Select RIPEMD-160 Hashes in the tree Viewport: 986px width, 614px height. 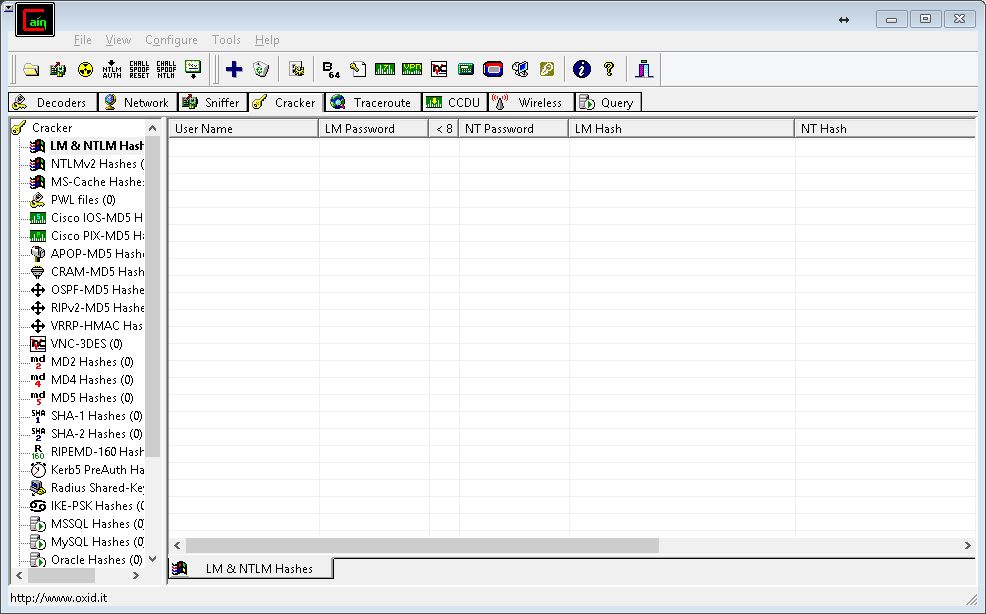tap(97, 452)
